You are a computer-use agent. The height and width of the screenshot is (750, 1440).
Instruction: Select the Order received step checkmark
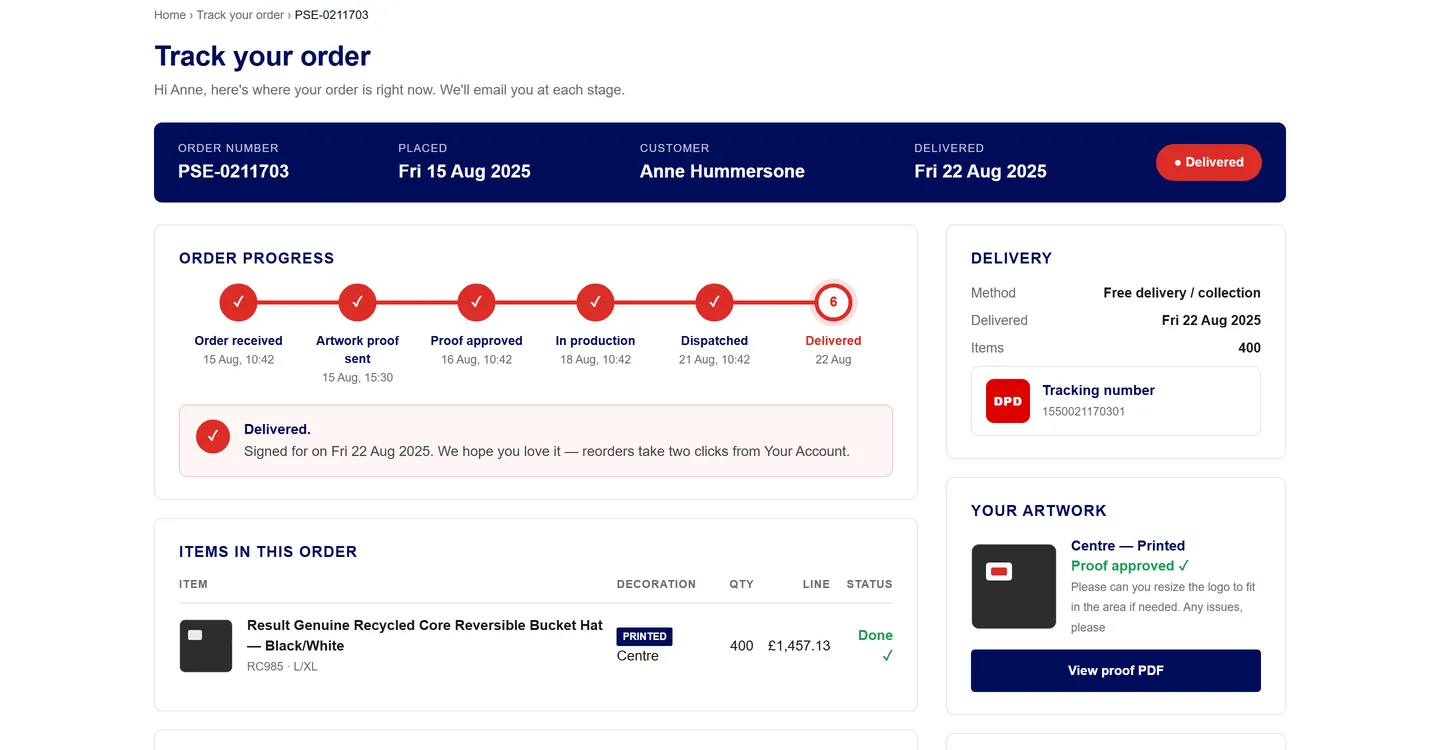(239, 302)
